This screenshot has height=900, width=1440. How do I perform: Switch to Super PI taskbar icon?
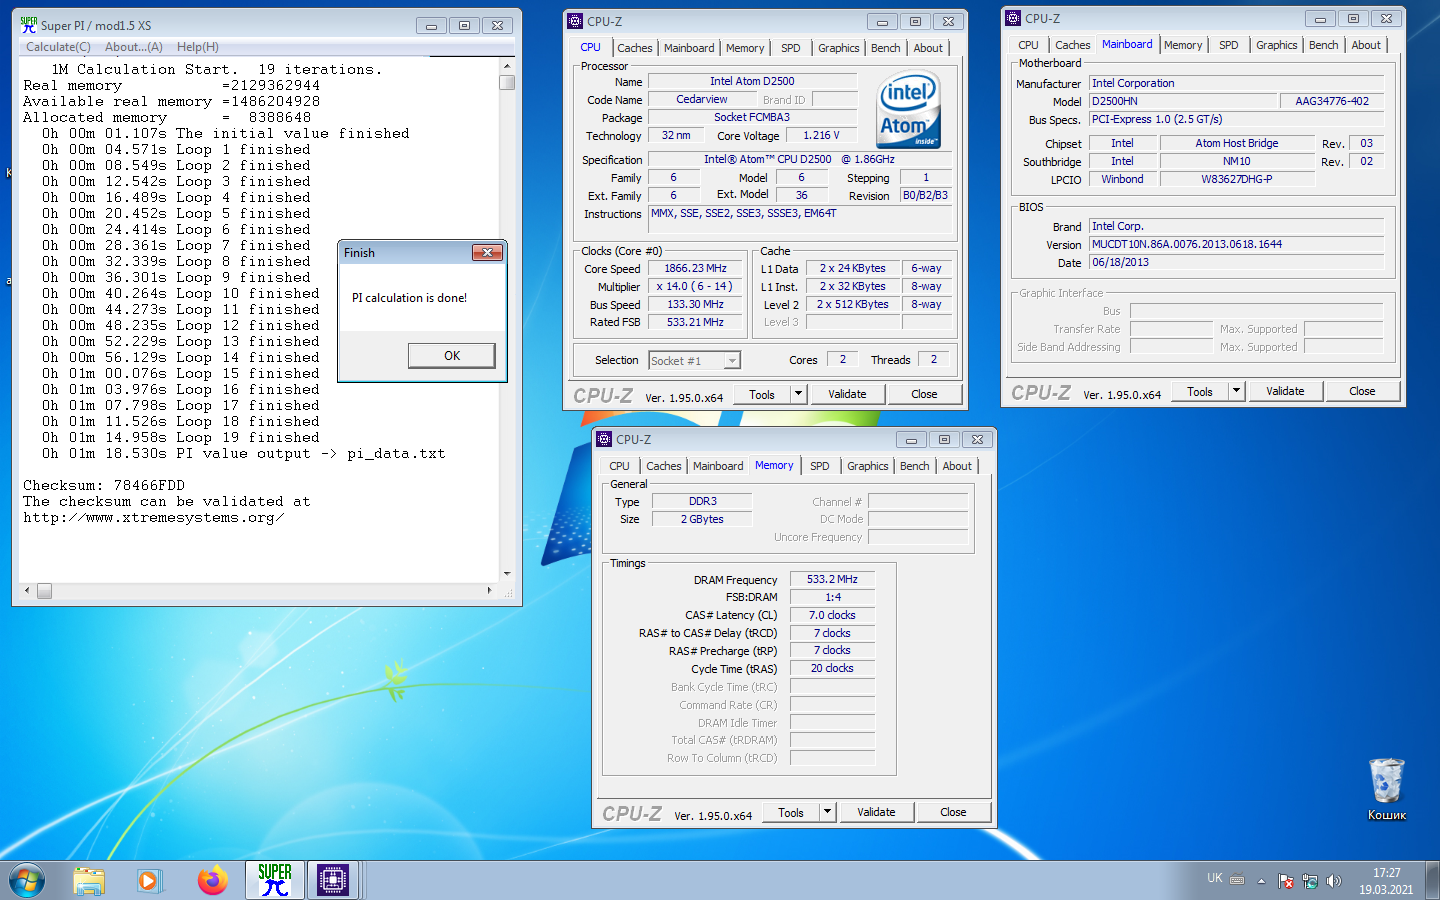coord(274,880)
